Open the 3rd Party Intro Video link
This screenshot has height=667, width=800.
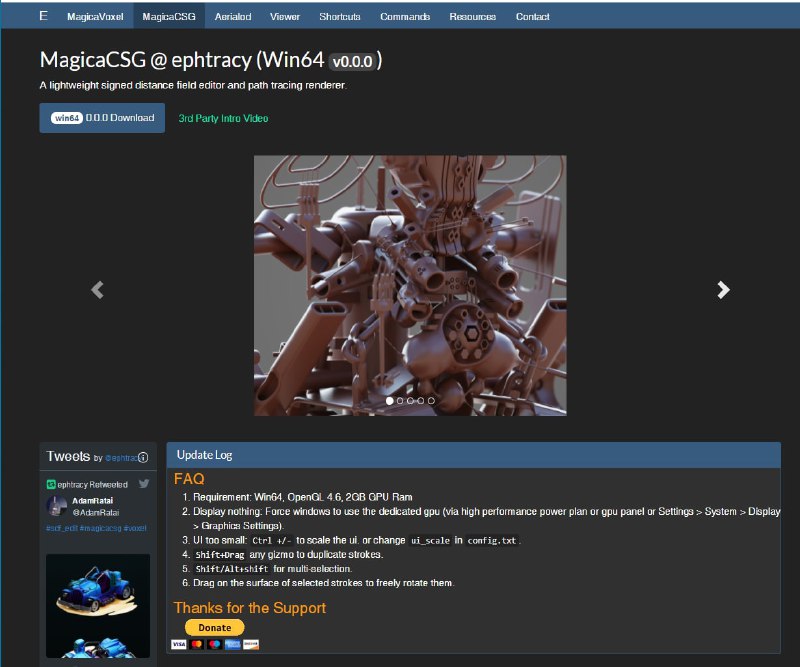223,118
